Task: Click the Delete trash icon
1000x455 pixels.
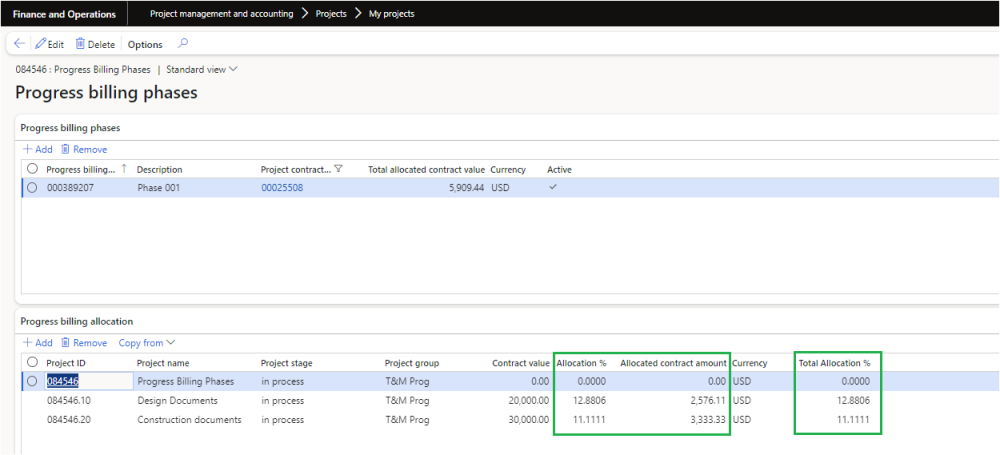Action: (80, 44)
